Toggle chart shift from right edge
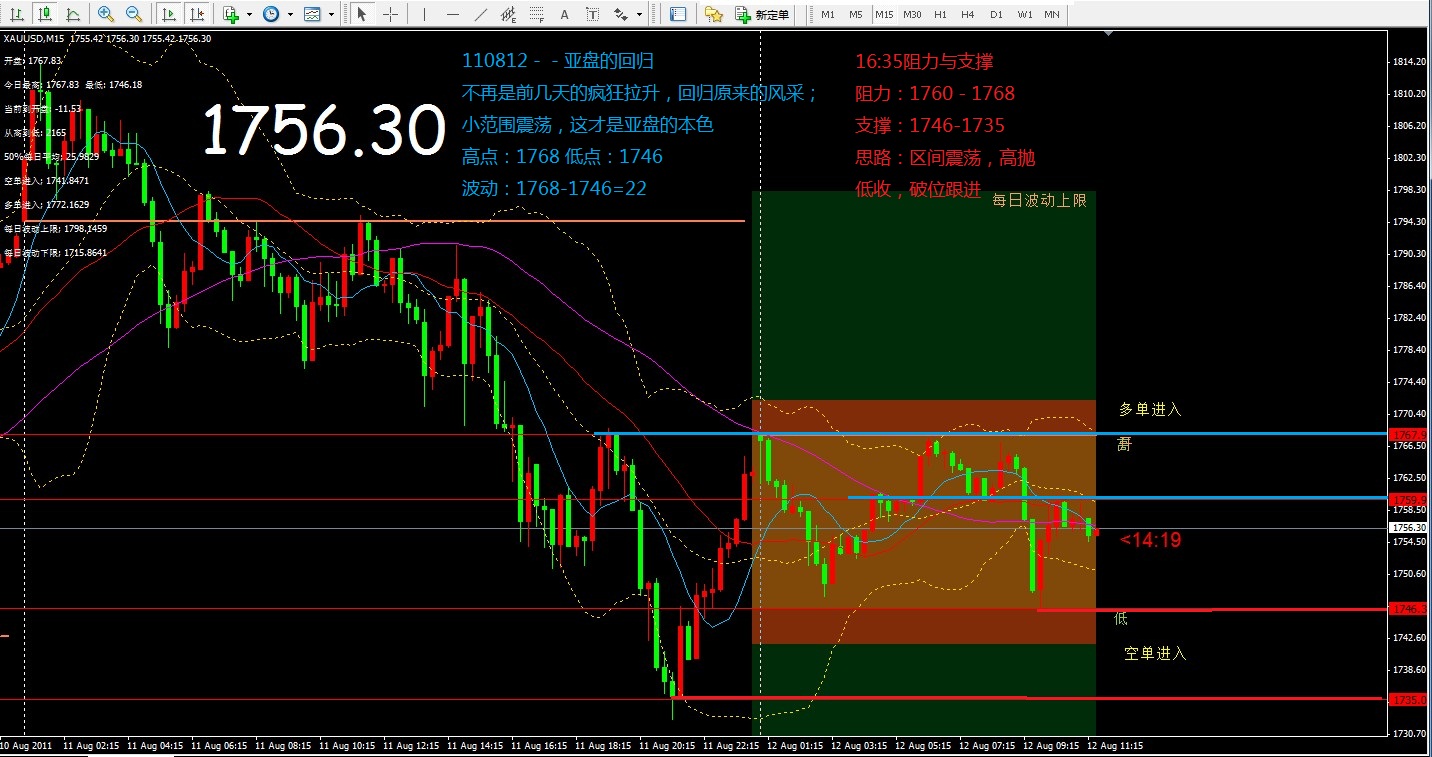Image resolution: width=1432 pixels, height=757 pixels. coord(197,14)
